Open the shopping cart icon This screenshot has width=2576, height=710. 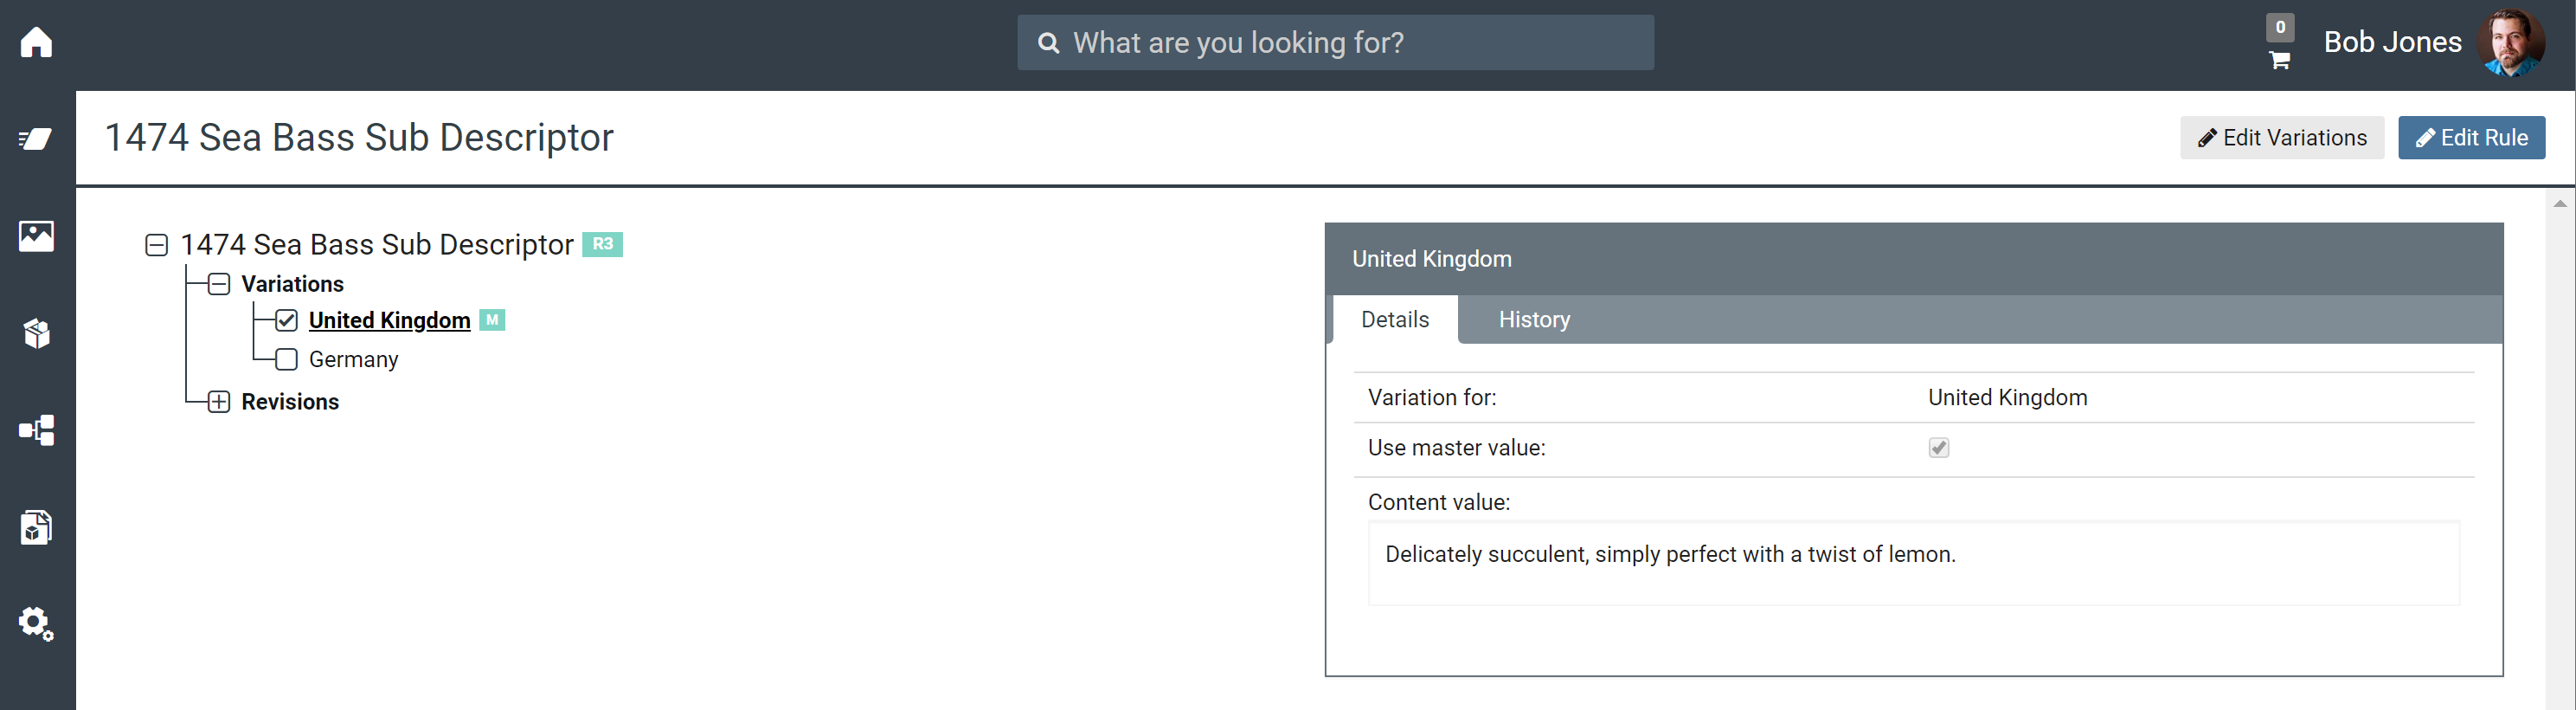coord(2279,60)
